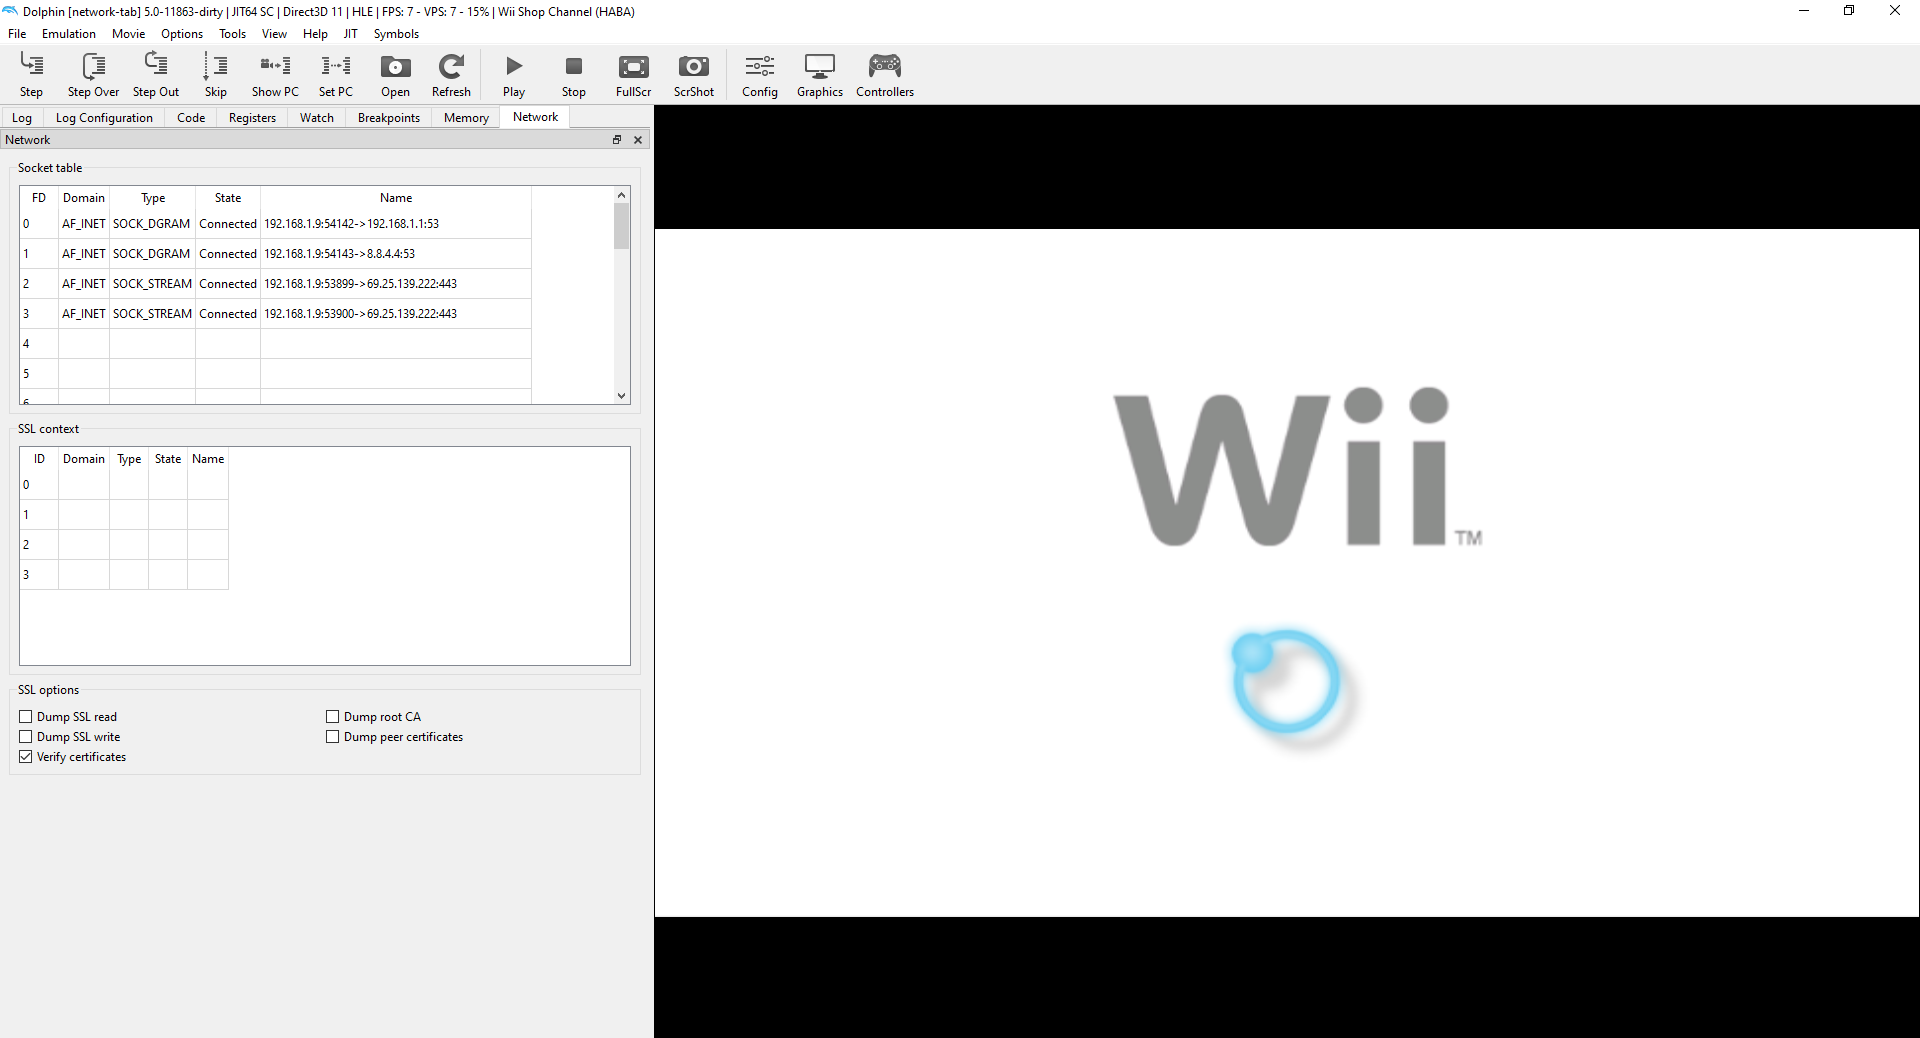The image size is (1920, 1038).
Task: Open the JIT menu
Action: [x=351, y=34]
